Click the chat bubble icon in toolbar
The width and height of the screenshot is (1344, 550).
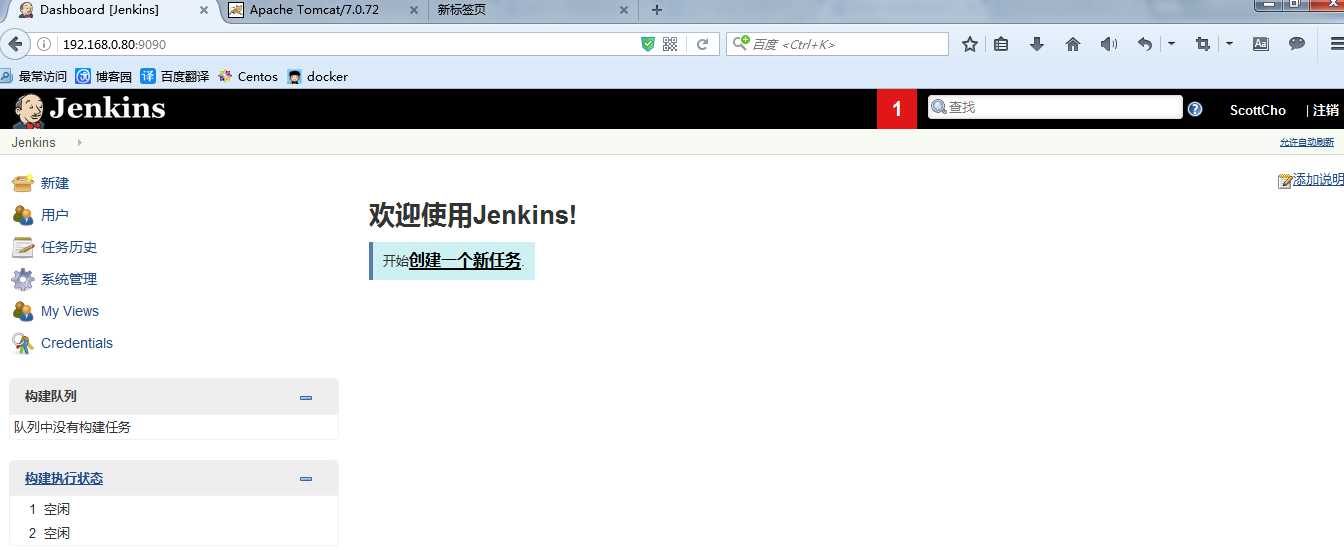pyautogui.click(x=1297, y=44)
